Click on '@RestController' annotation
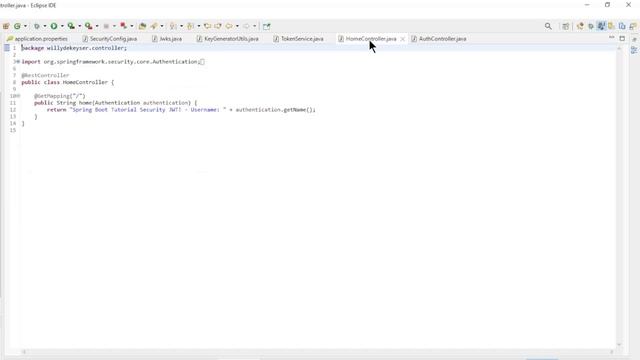Viewport: 640px width, 360px height. coord(45,76)
